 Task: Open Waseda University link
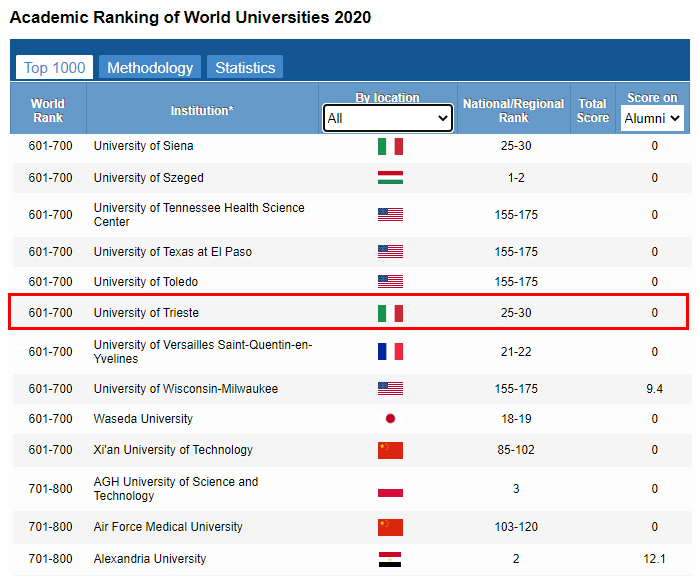143,419
